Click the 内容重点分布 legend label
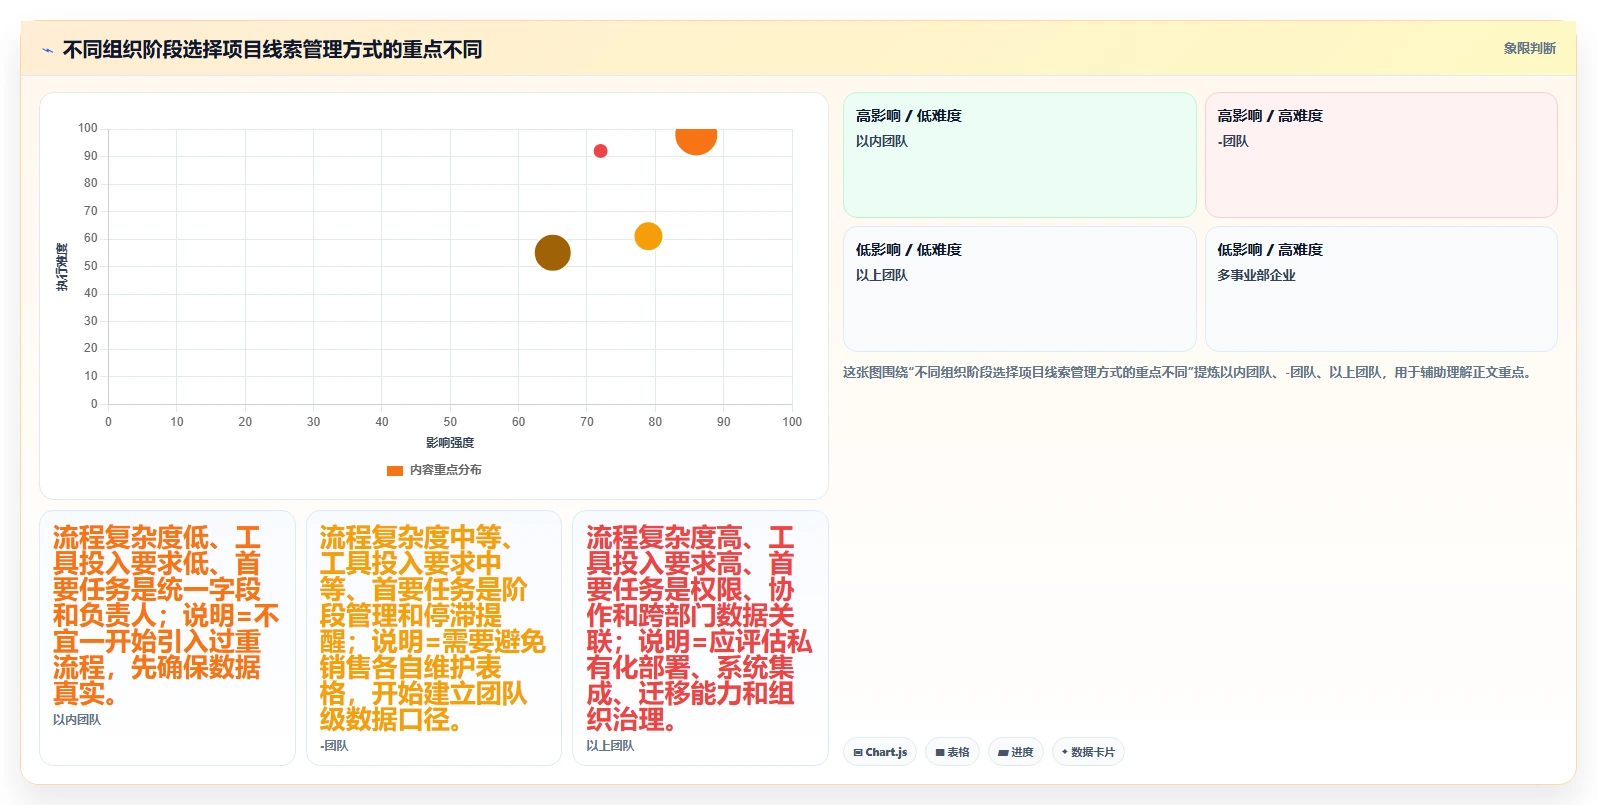The height and width of the screenshot is (805, 1597). pos(445,470)
